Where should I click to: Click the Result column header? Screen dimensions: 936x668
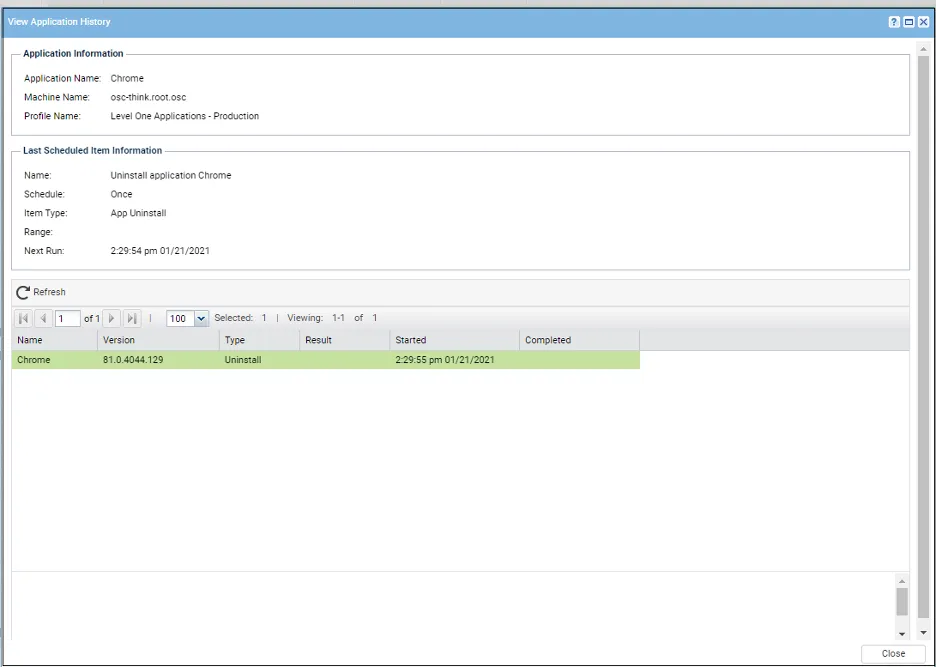coord(343,340)
